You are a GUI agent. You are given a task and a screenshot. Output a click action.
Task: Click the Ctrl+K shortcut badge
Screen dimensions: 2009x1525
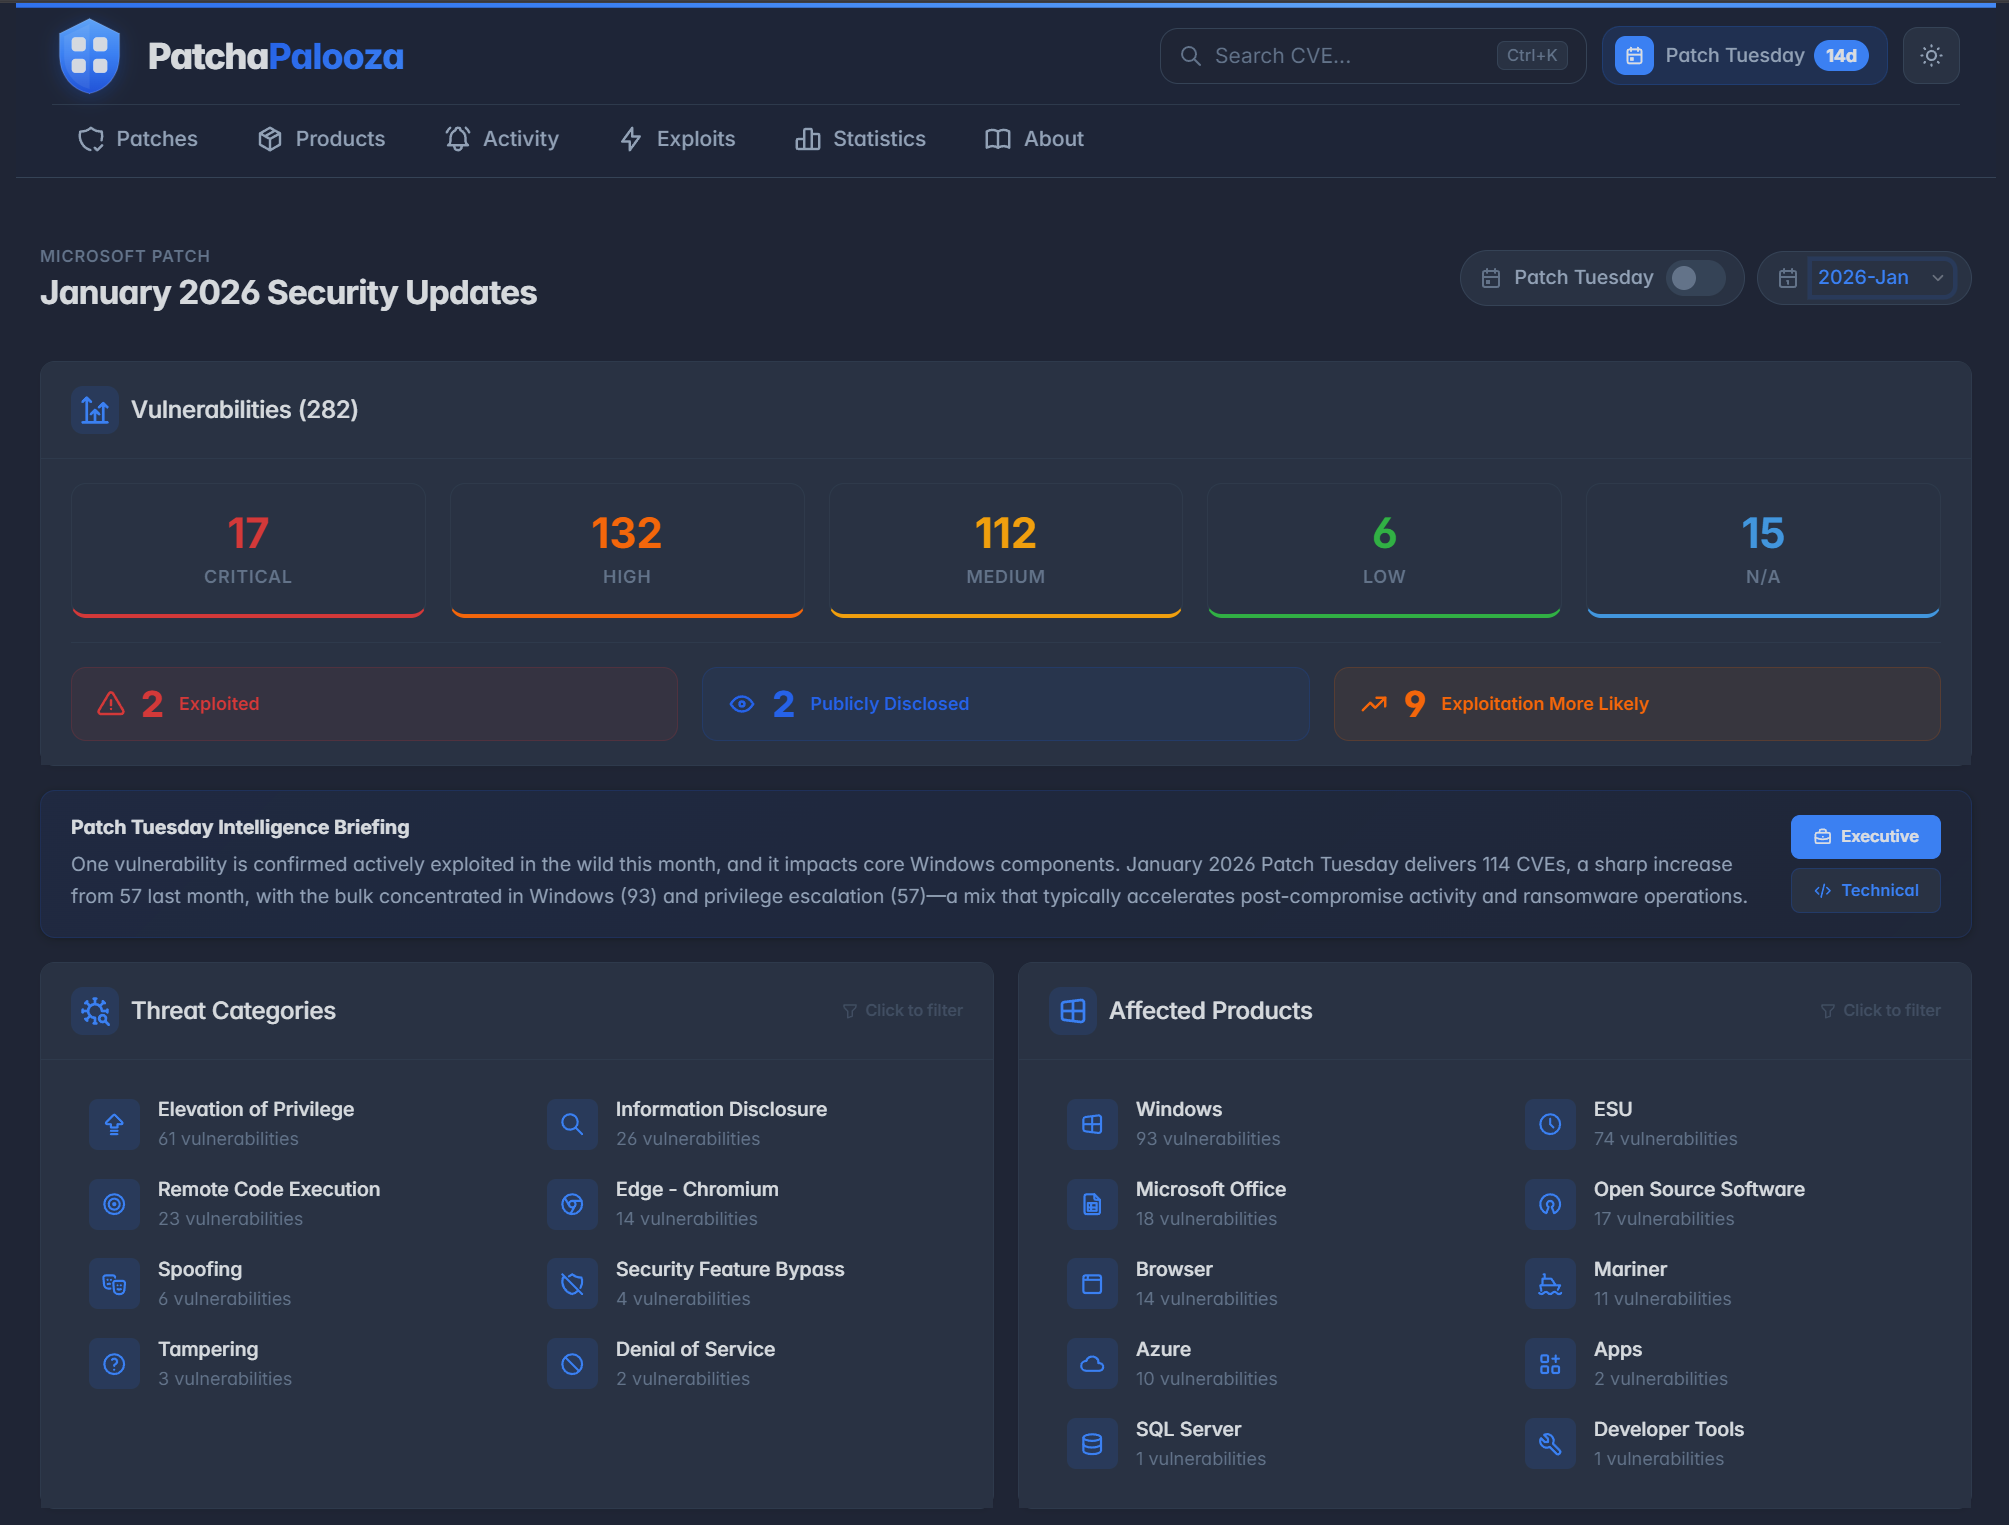click(1532, 56)
